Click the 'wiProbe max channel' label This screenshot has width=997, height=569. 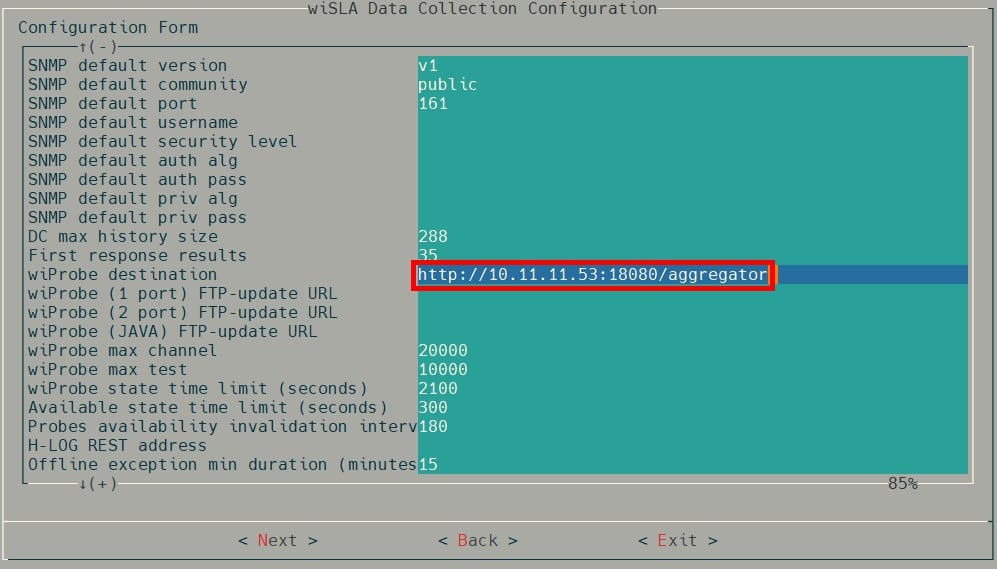point(122,351)
